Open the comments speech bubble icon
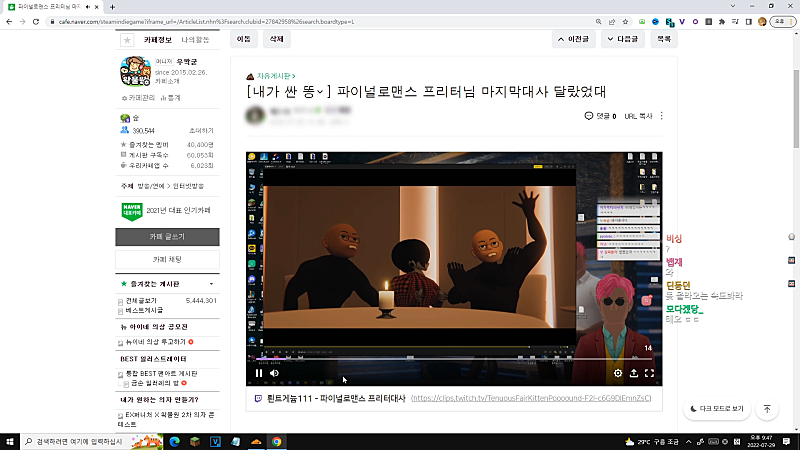Viewport: 800px width, 450px height. coord(589,116)
